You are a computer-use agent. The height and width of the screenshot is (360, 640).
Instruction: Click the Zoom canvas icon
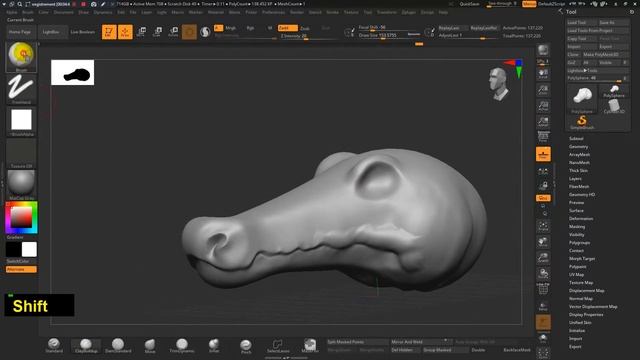coord(543,90)
